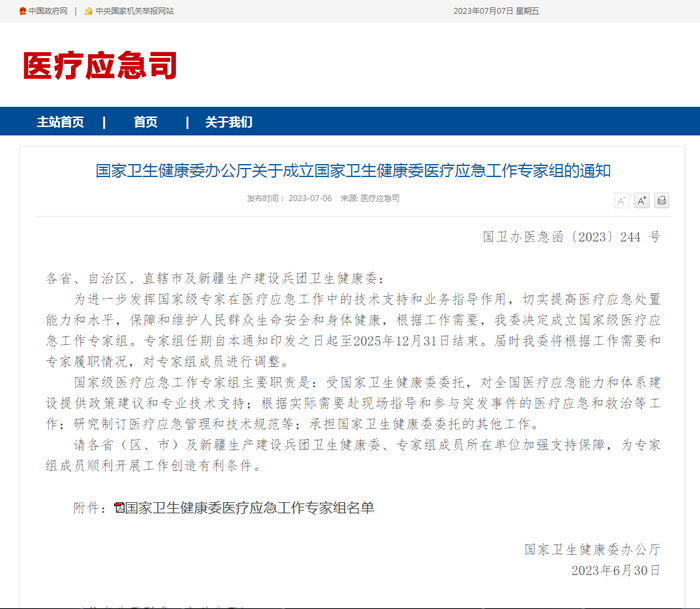Click the header date 2023年07月07日 星期五
Image resolution: width=700 pixels, height=609 pixels.
(x=496, y=11)
